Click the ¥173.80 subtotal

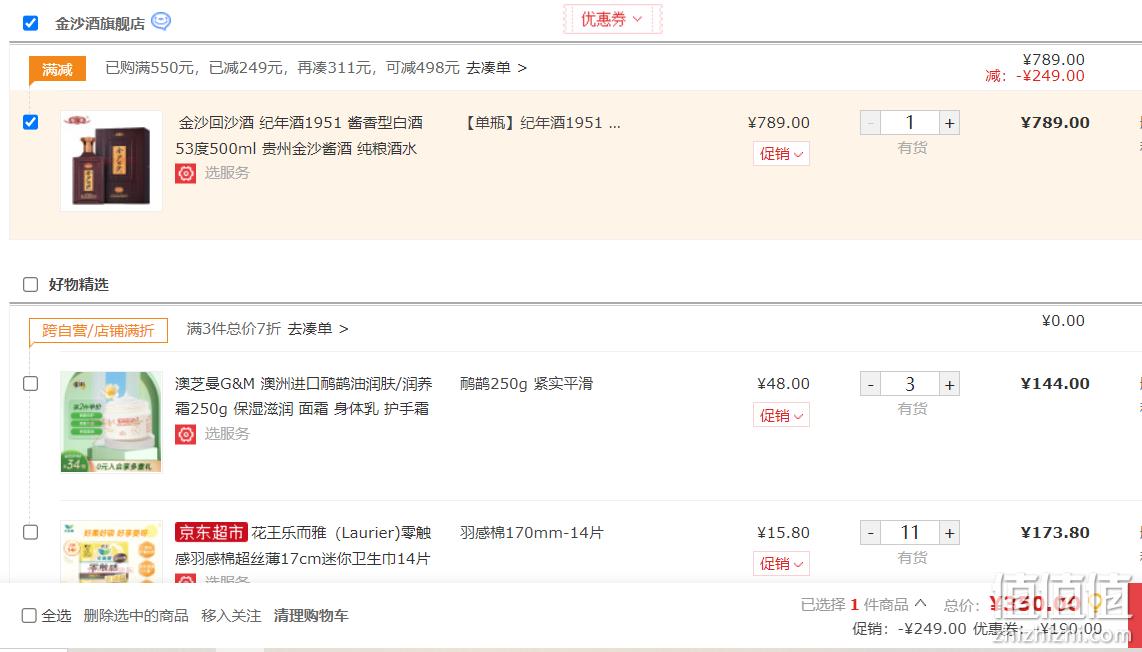click(x=1055, y=533)
